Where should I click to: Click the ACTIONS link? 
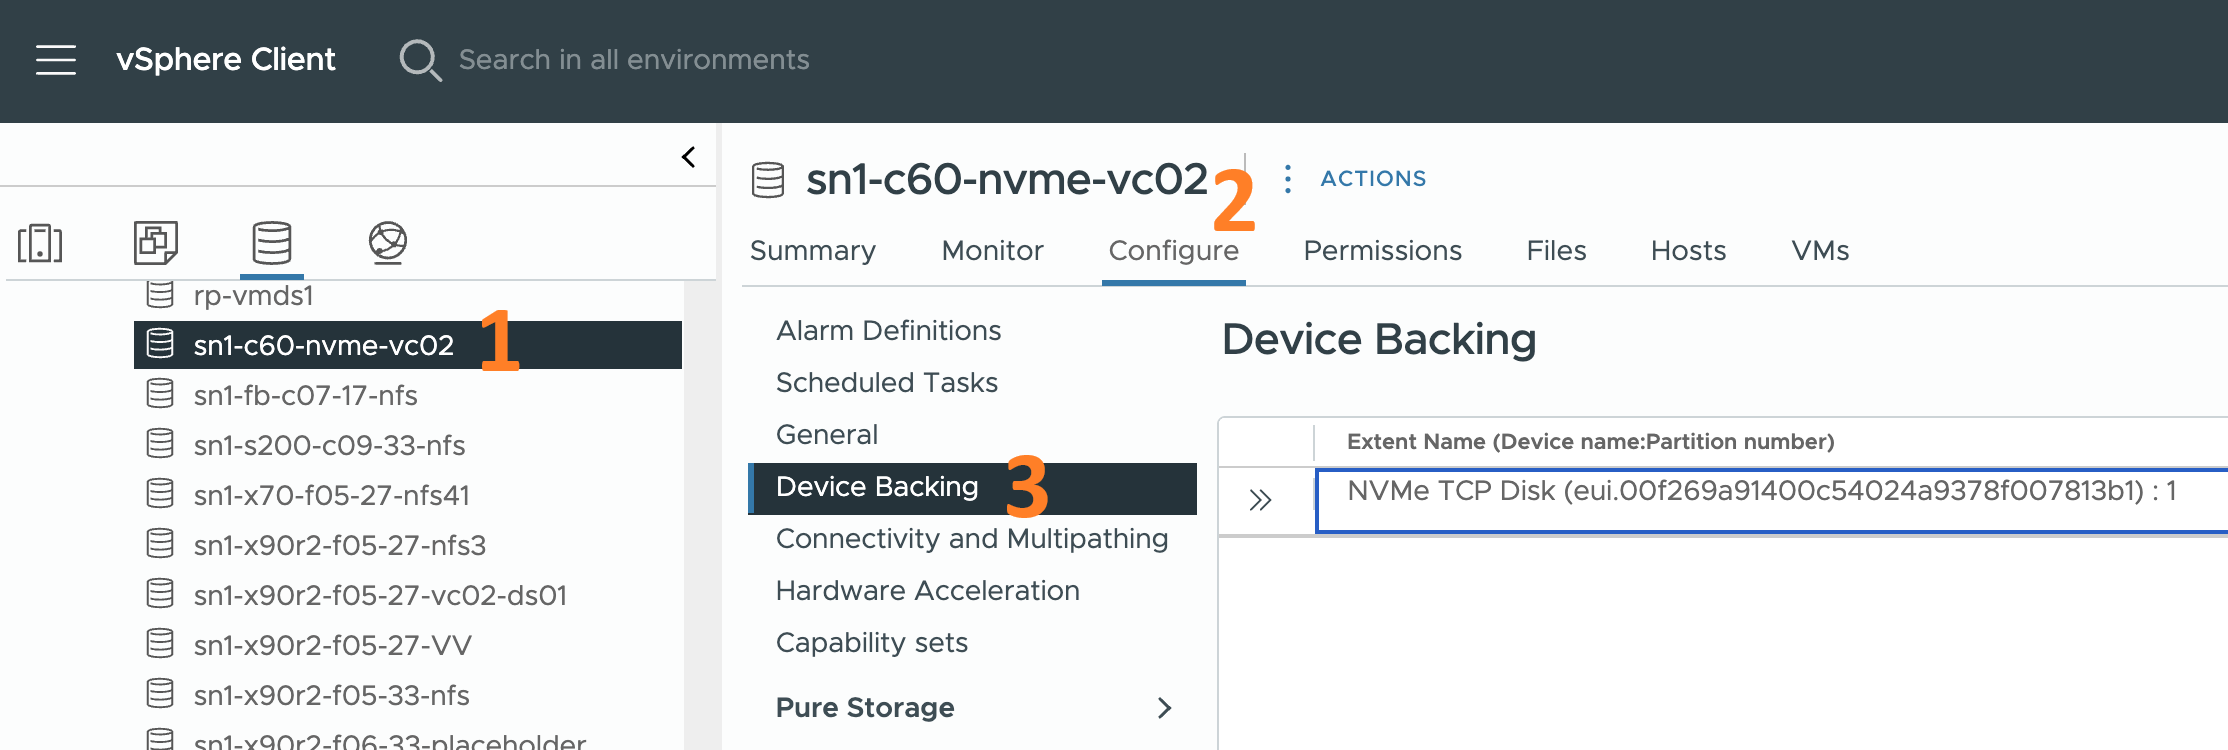[x=1371, y=178]
